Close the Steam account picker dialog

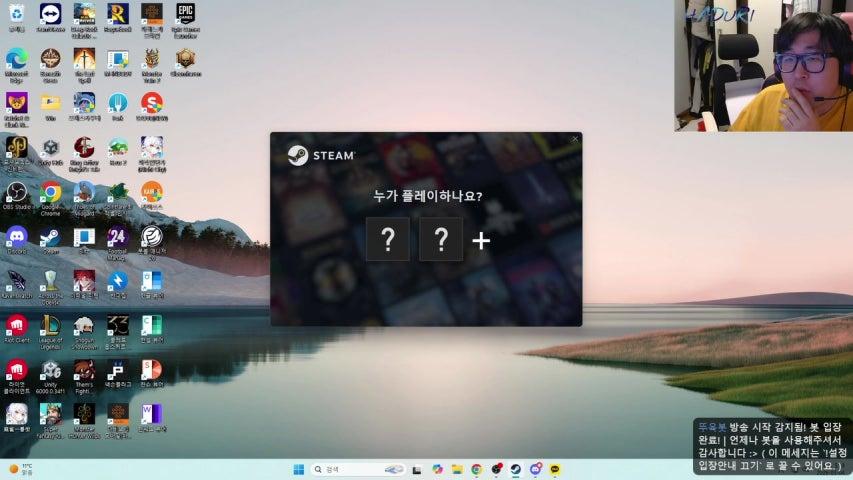[575, 139]
